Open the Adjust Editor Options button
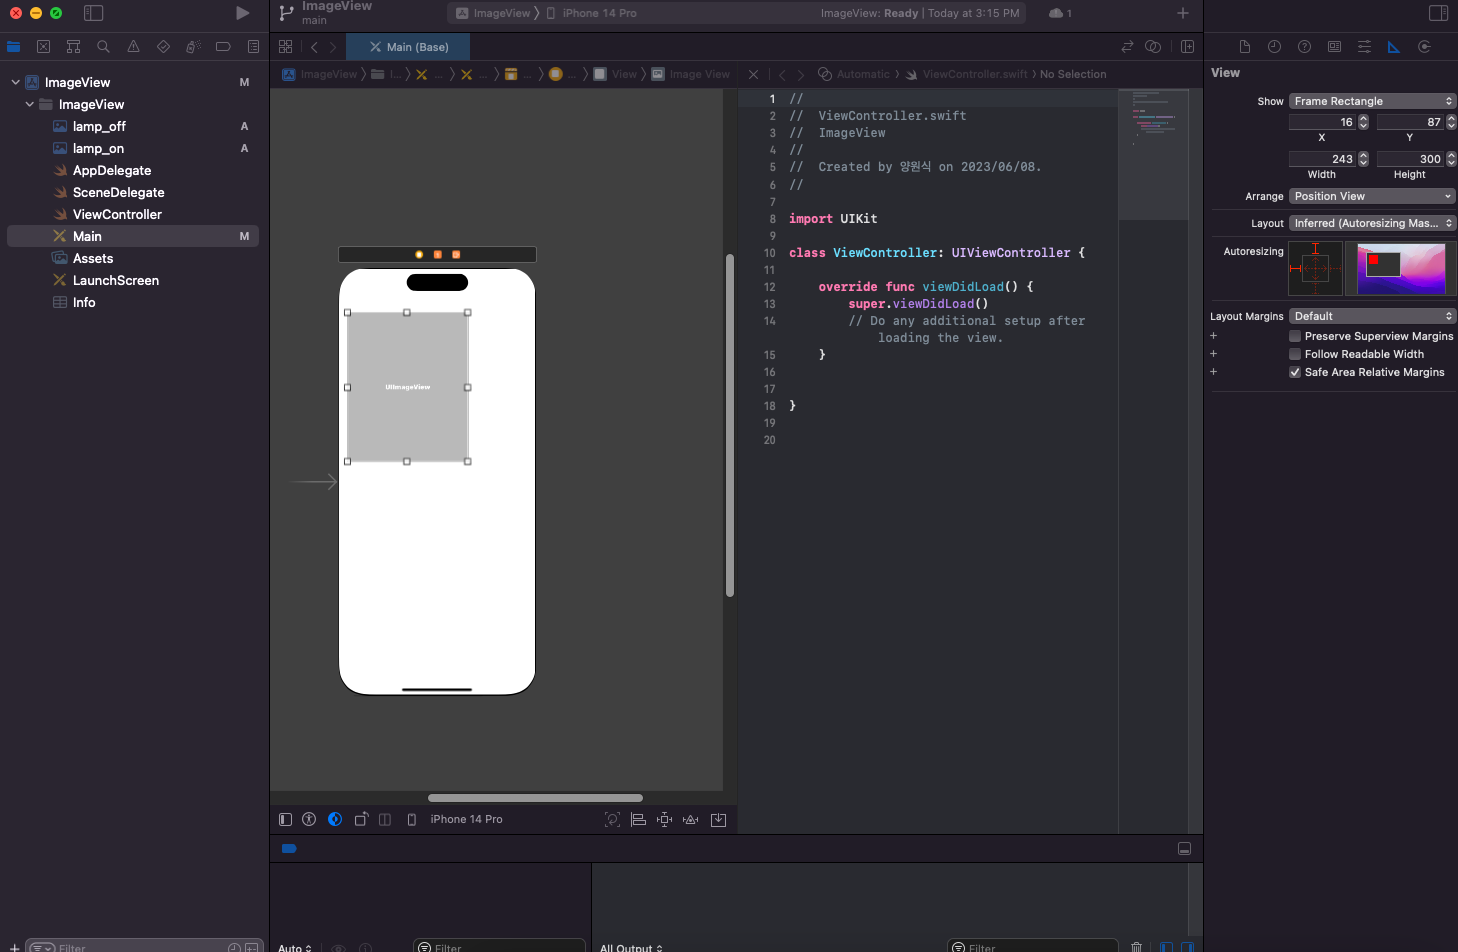Screen dimensions: 1458x952 coord(1153,47)
